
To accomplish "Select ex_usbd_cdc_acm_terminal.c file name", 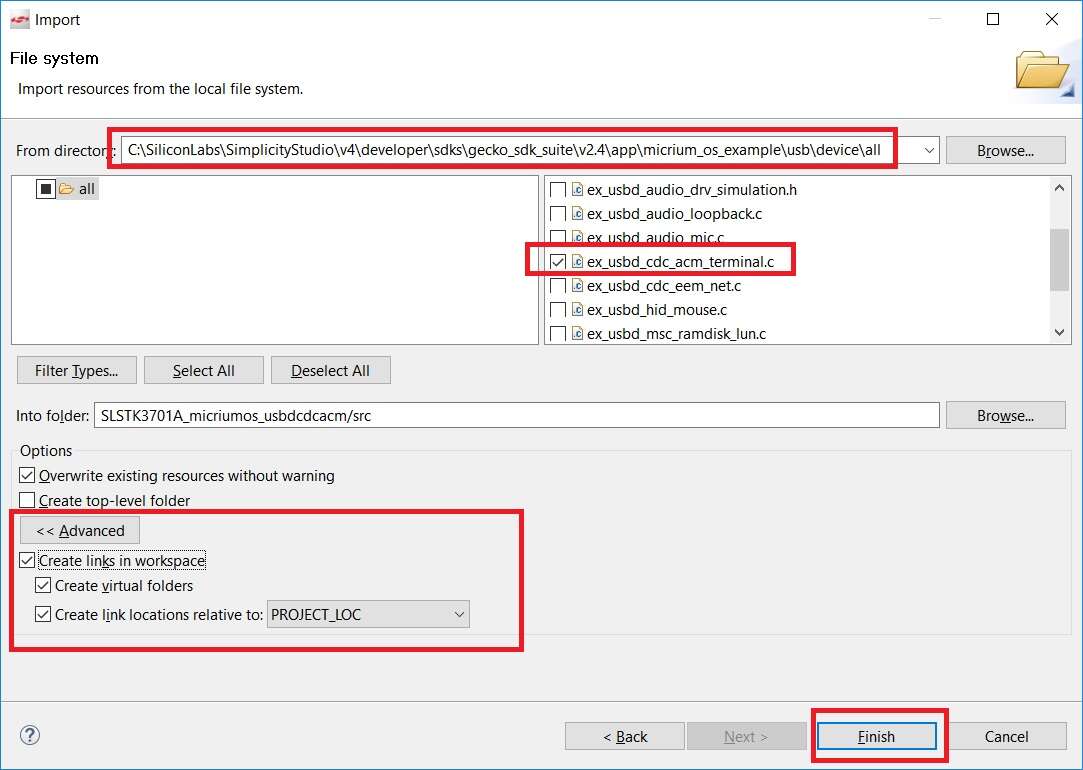I will (x=680, y=262).
